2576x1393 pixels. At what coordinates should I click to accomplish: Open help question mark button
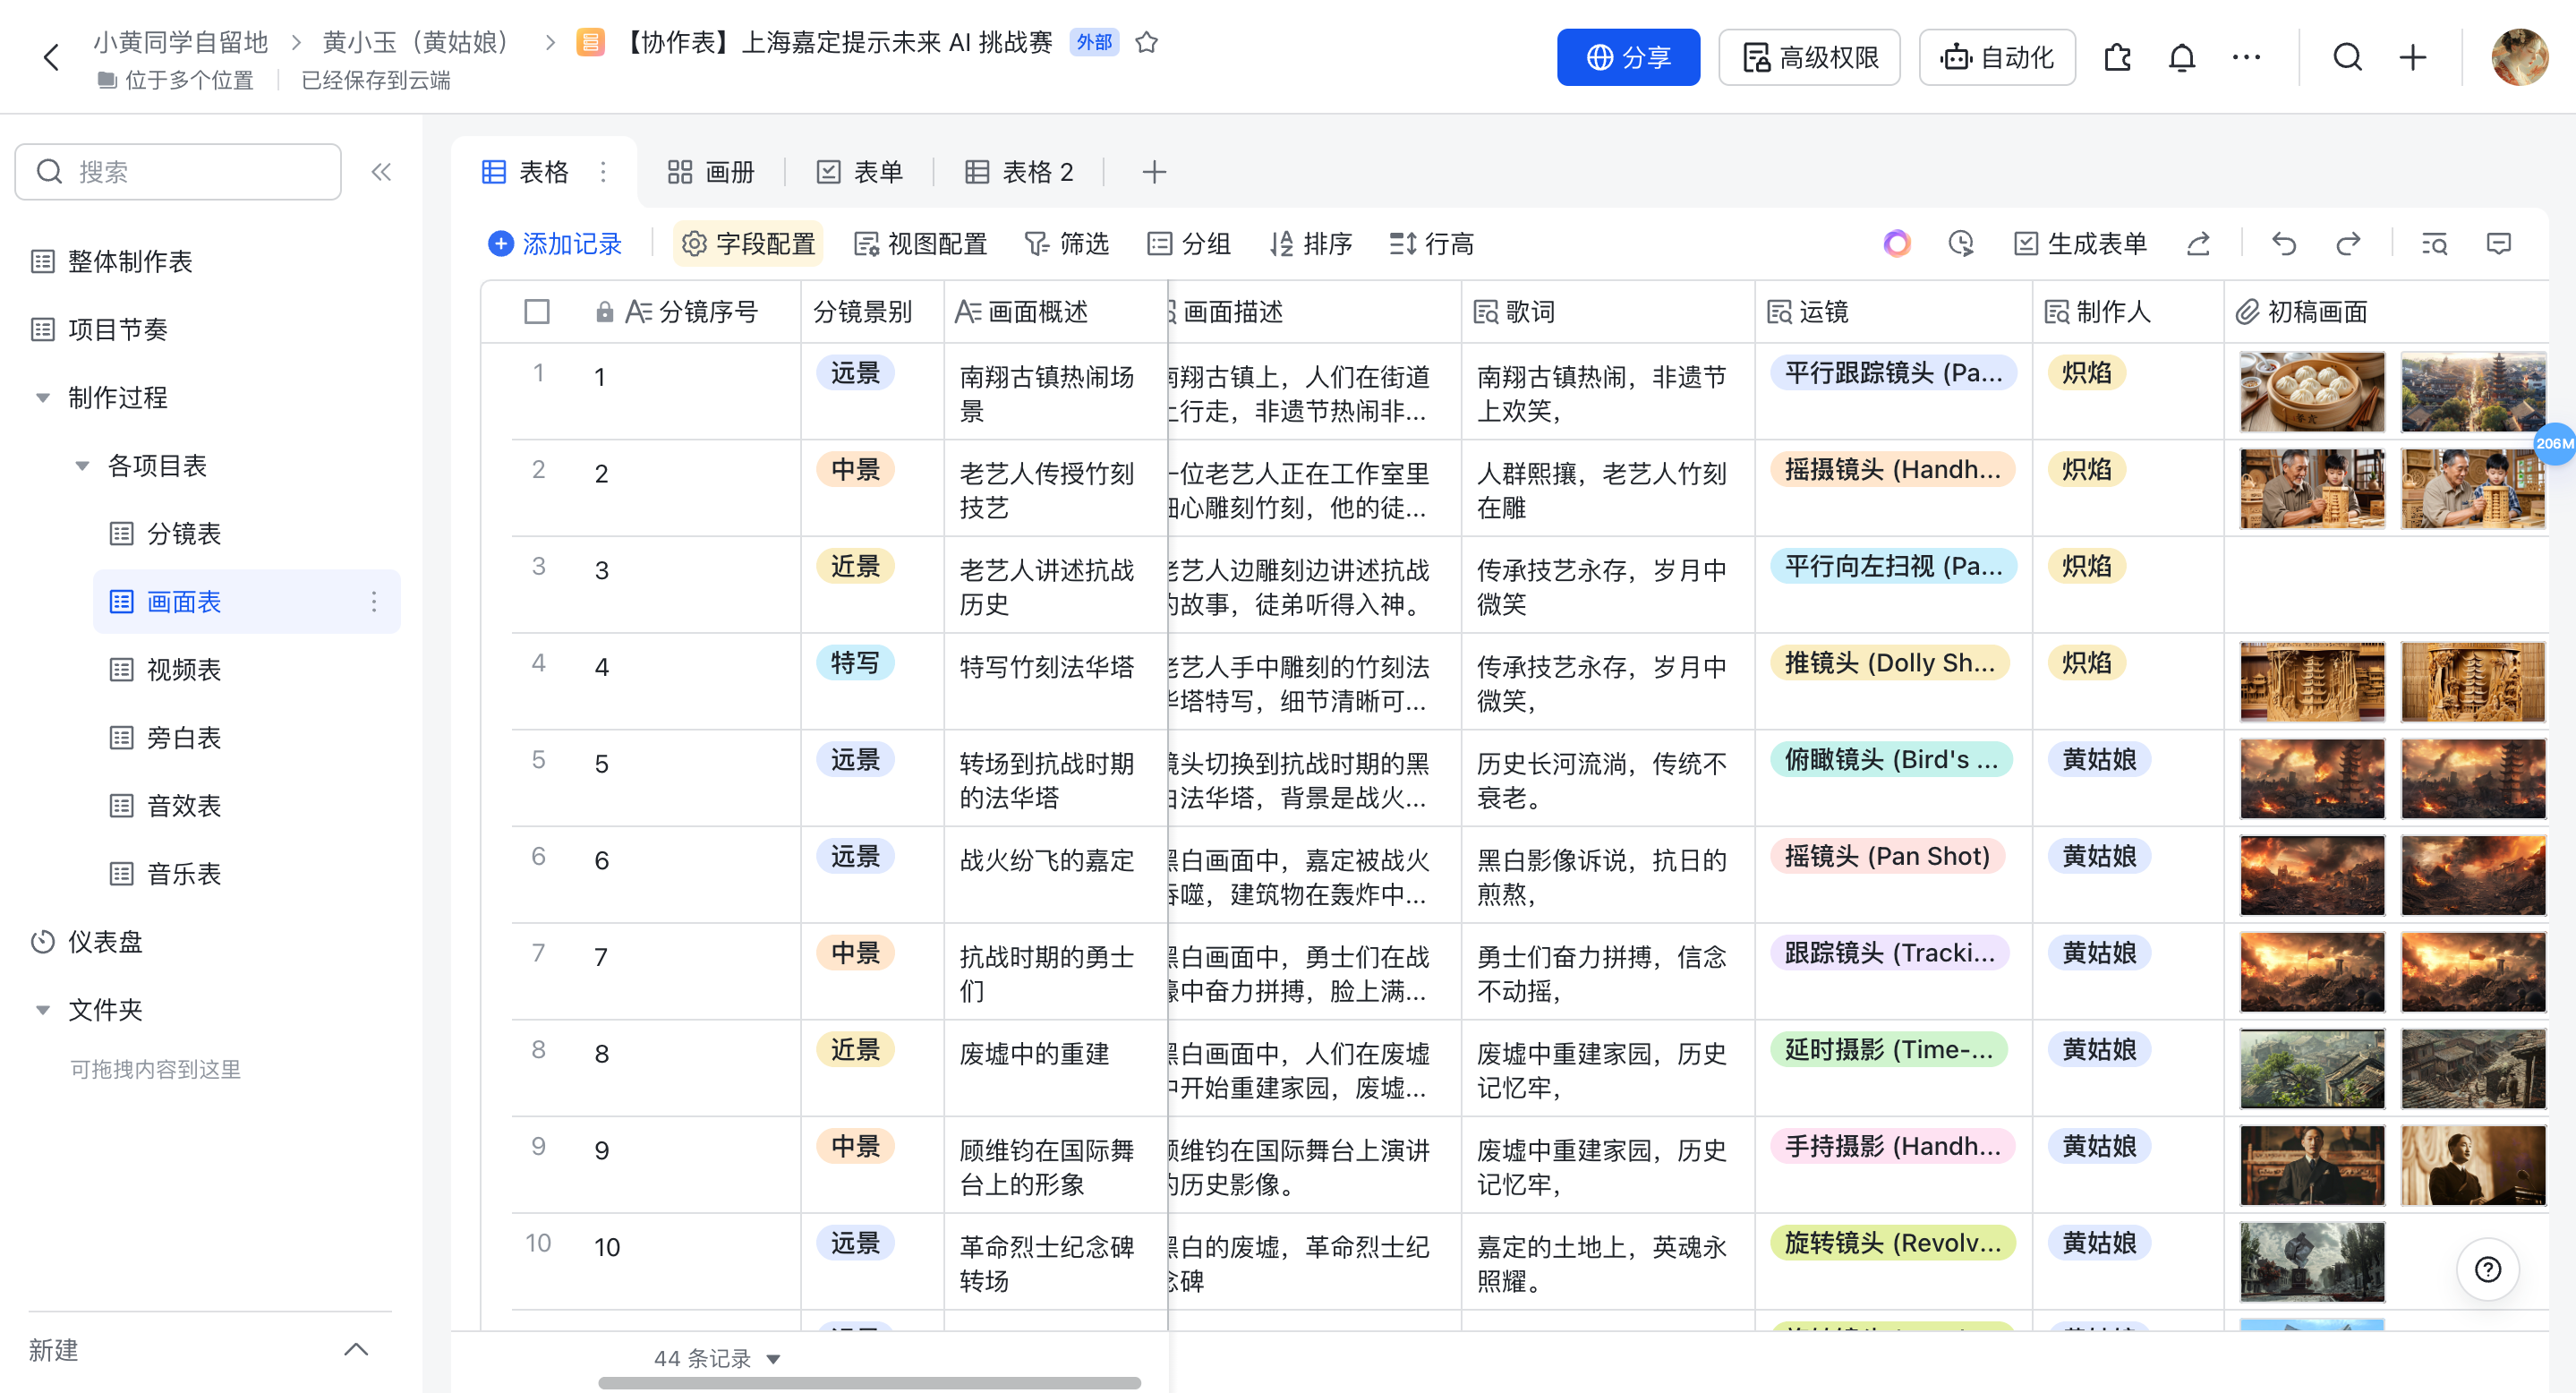tap(2487, 1269)
